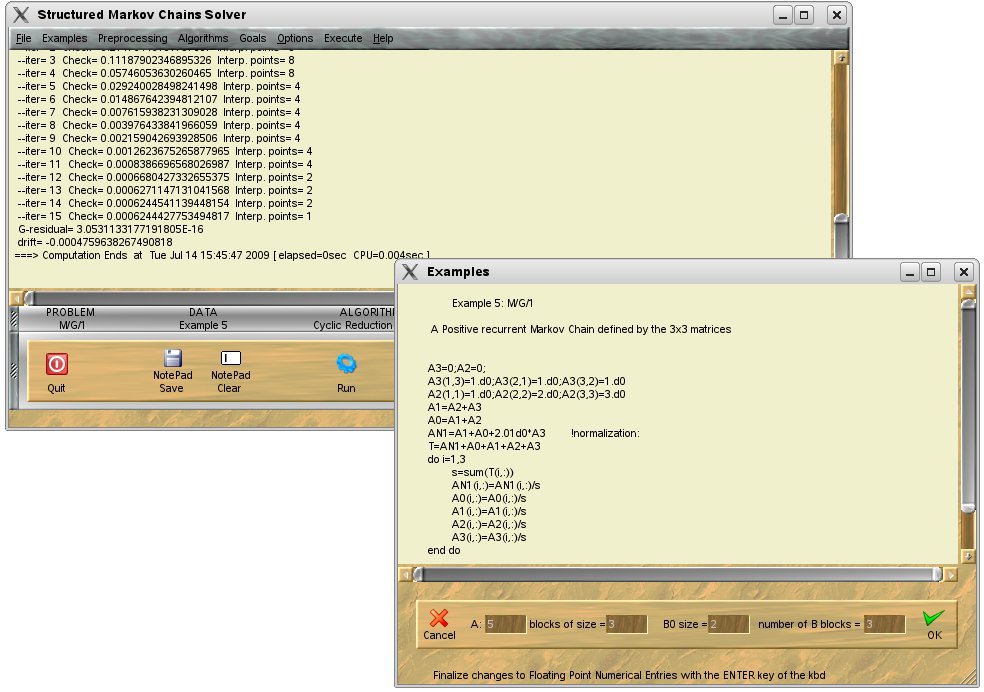
Task: Click the X logo in Solver title bar
Action: coord(21,15)
